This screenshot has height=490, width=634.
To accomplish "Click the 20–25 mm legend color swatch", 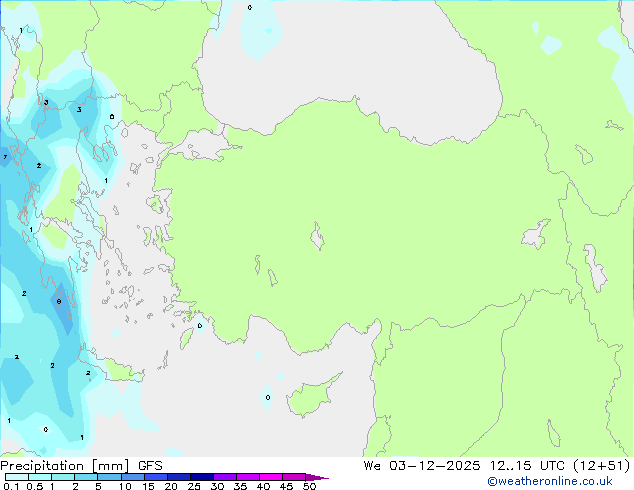I will (x=178, y=477).
